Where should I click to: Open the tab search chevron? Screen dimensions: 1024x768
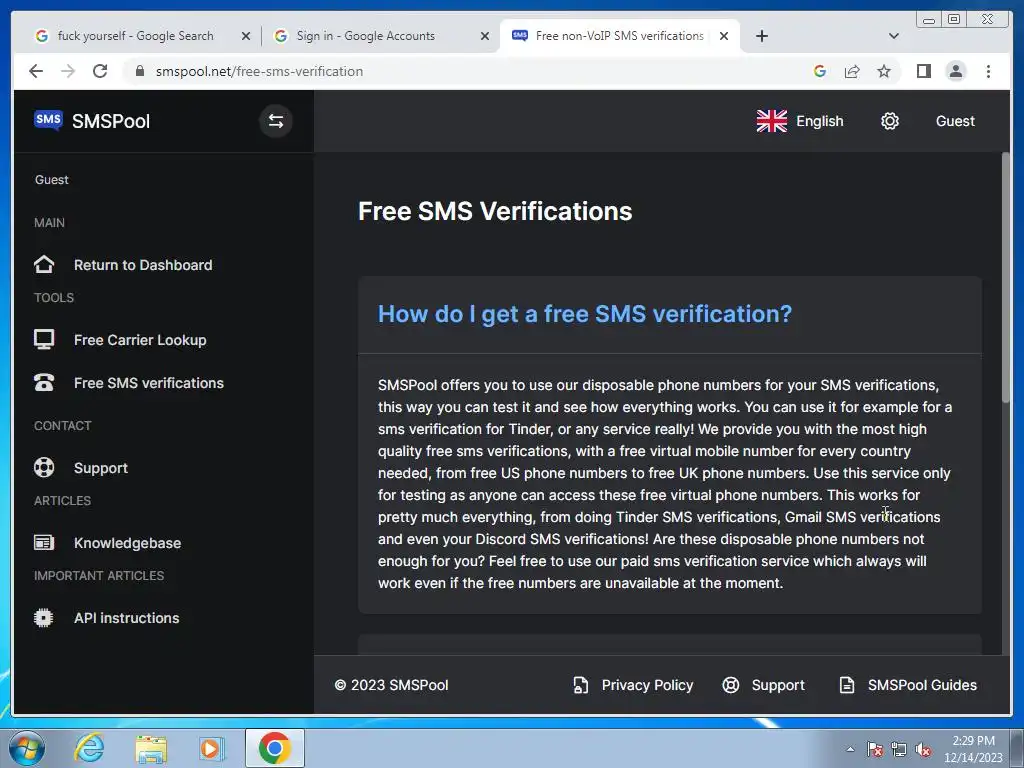coord(893,36)
